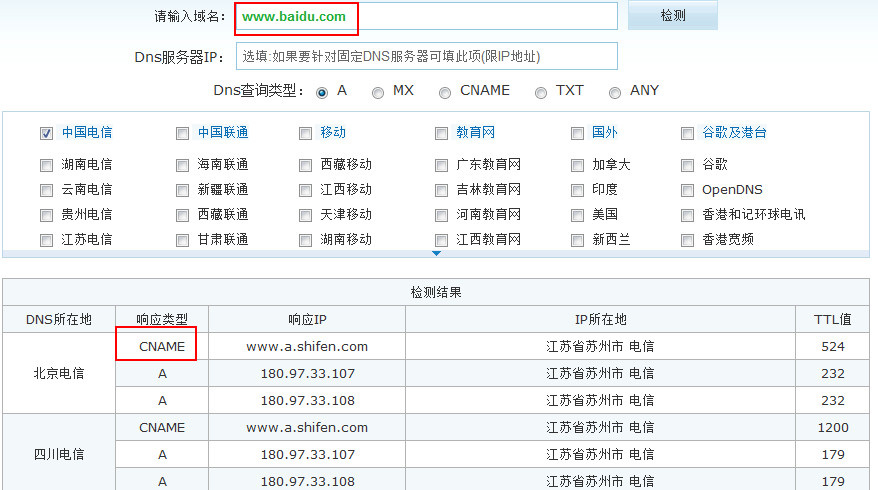Viewport: 878px width, 490px height.
Task: Enable the 印度 checkbox
Action: click(577, 190)
